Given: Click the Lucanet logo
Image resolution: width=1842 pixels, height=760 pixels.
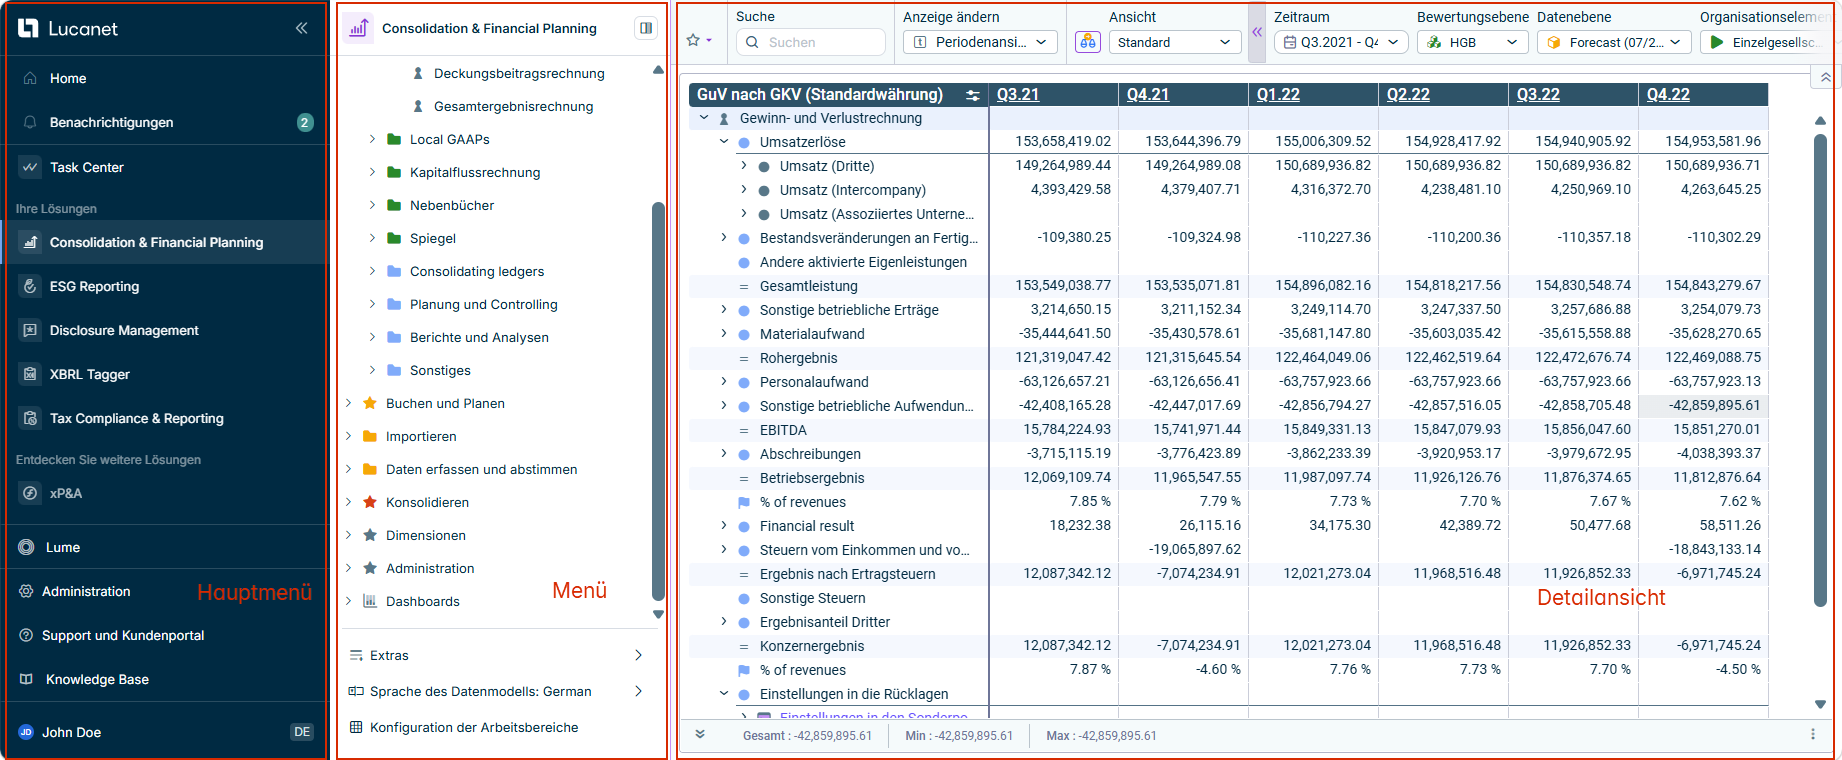Looking at the screenshot, I should coord(68,29).
